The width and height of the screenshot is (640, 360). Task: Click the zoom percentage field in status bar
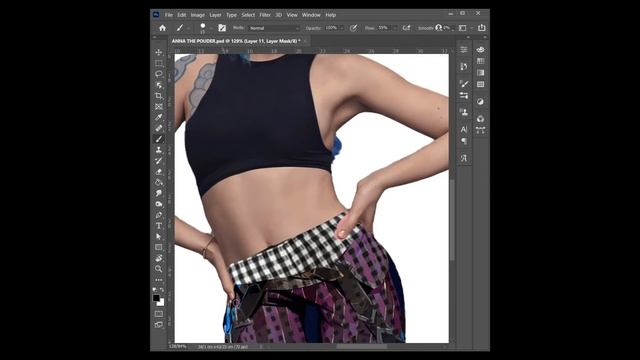pyautogui.click(x=178, y=347)
